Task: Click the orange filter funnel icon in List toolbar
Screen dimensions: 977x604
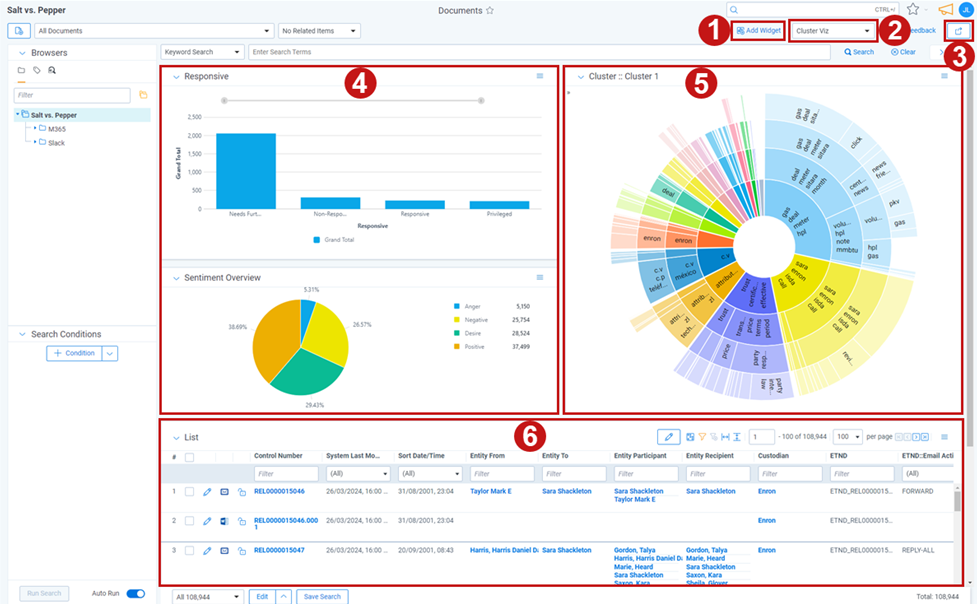Action: pos(702,437)
